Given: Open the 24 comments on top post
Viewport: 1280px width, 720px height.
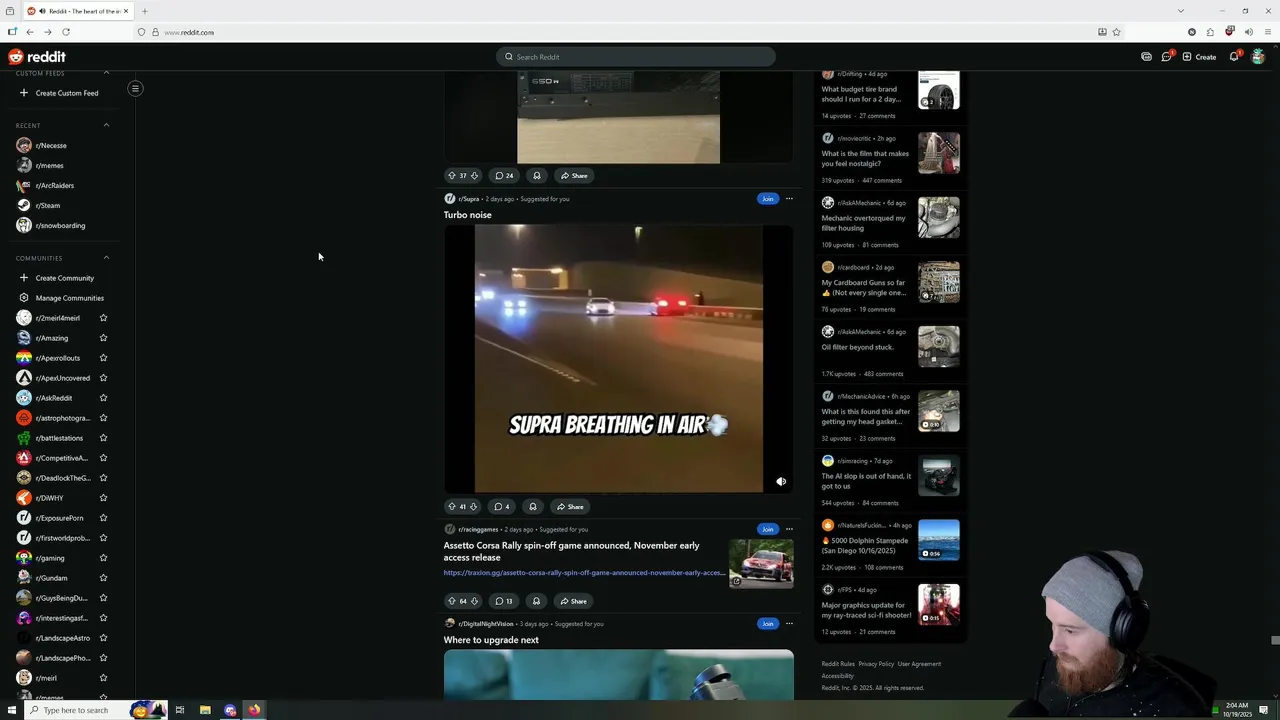Looking at the screenshot, I should [504, 176].
